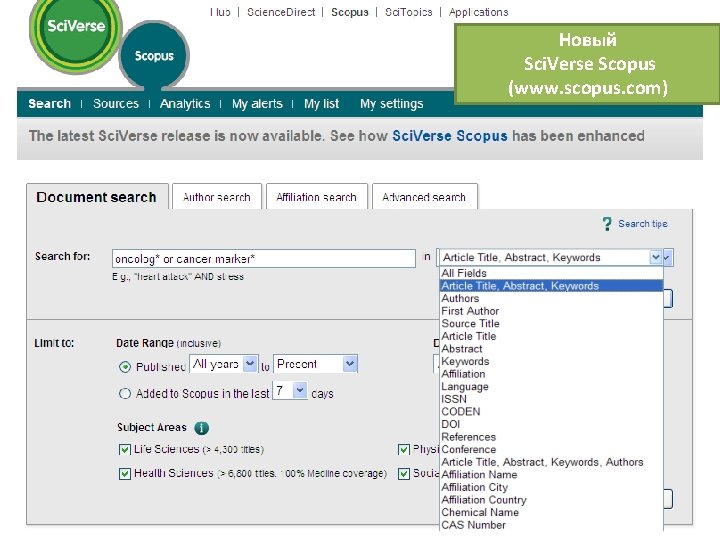Open the 7 days dropdown
The height and width of the screenshot is (540, 720).
click(x=290, y=391)
